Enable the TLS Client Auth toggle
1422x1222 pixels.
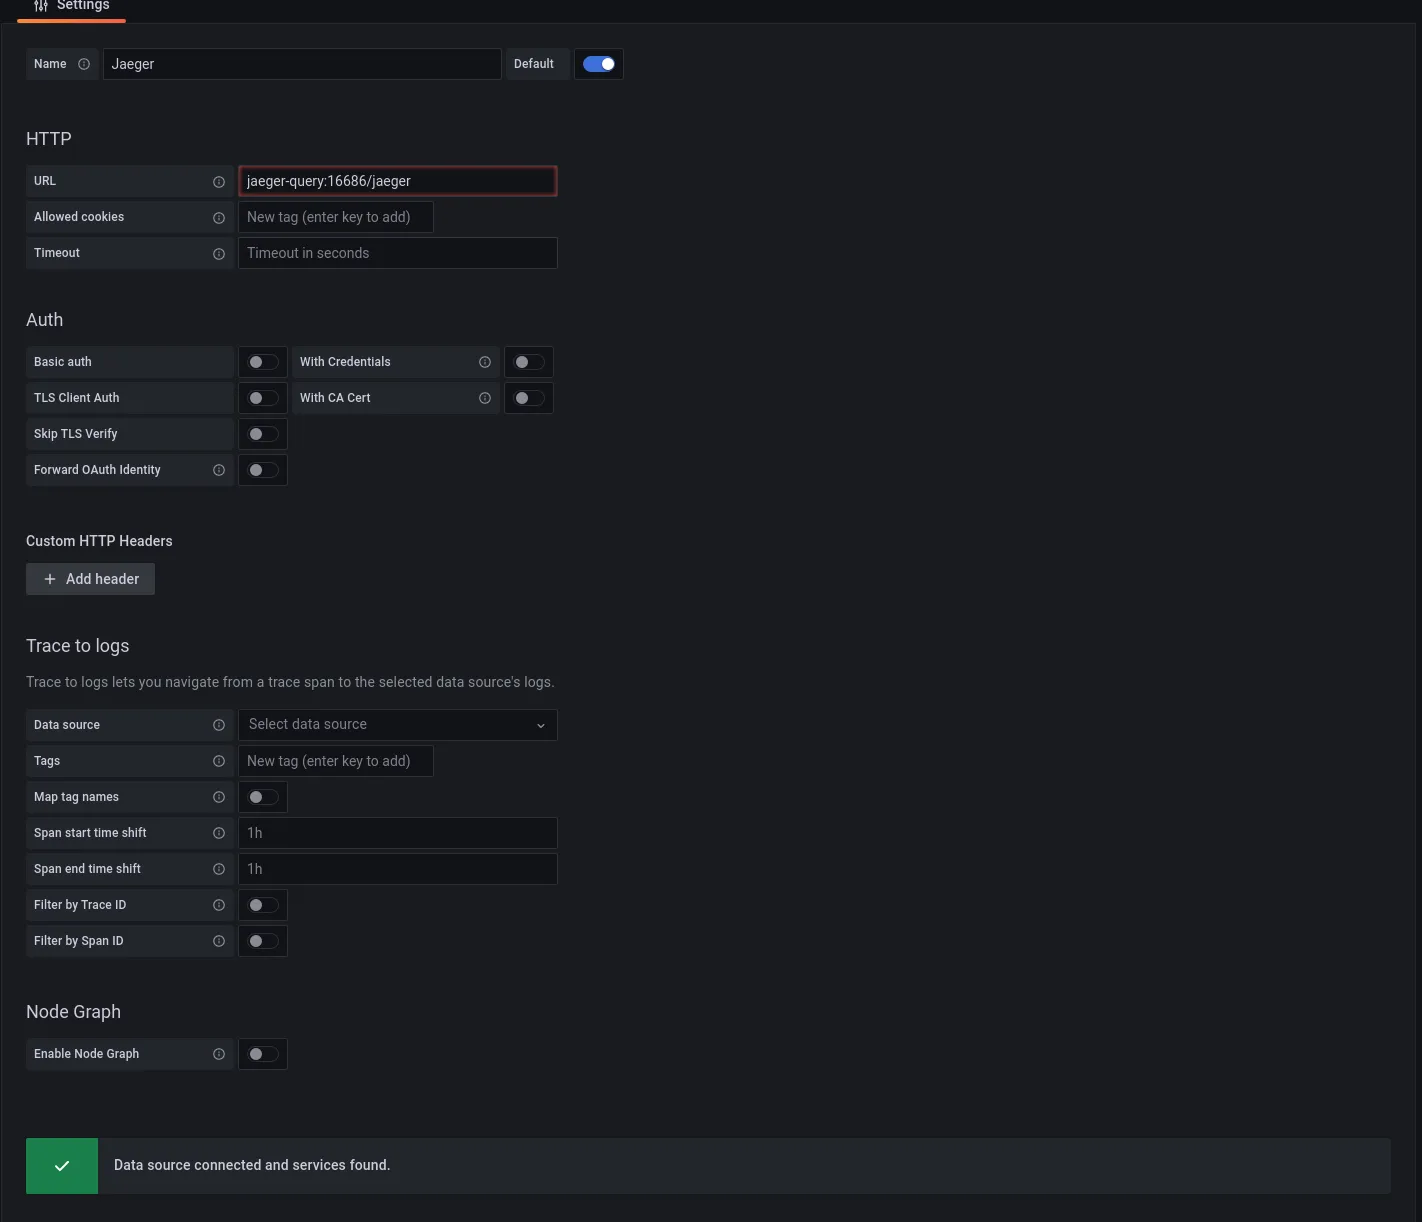click(263, 398)
